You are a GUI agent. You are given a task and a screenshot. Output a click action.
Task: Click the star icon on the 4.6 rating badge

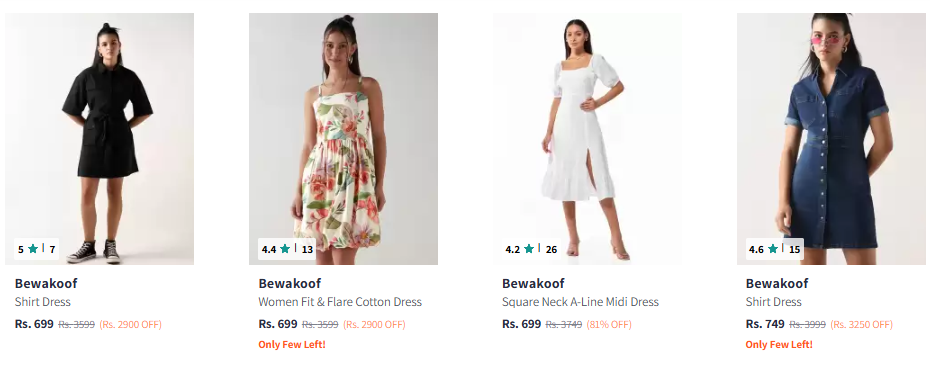(x=773, y=249)
